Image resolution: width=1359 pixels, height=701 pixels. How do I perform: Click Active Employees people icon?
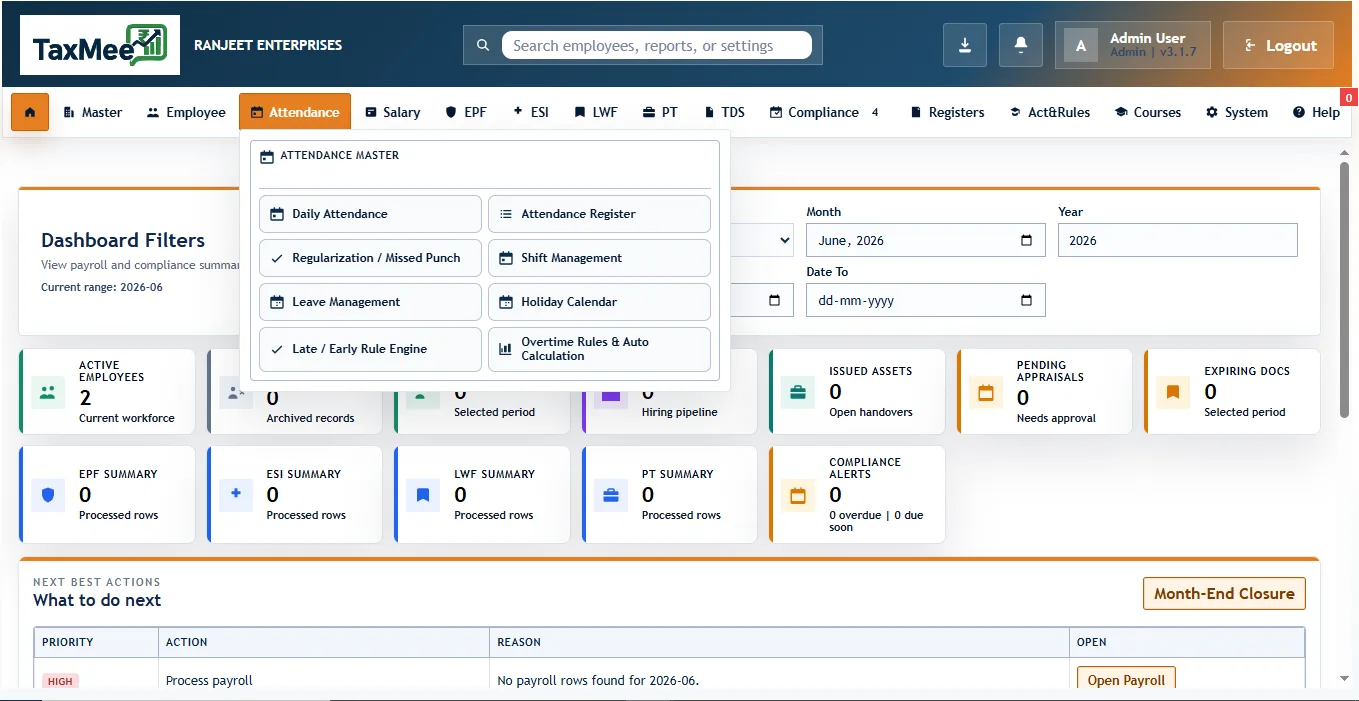click(x=48, y=392)
